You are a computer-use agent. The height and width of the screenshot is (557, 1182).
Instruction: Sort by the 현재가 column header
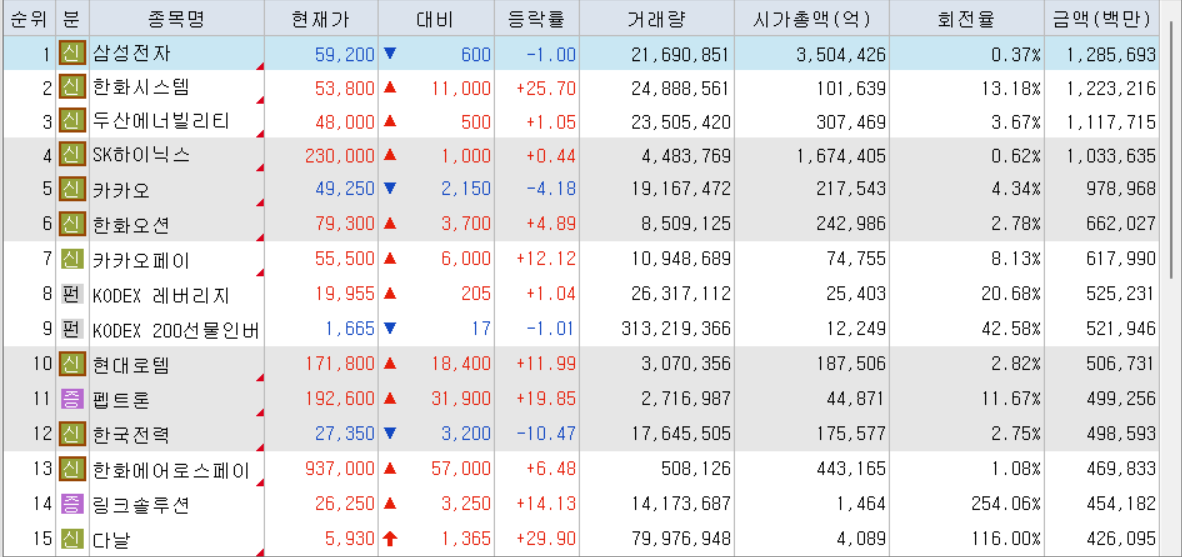pyautogui.click(x=322, y=19)
